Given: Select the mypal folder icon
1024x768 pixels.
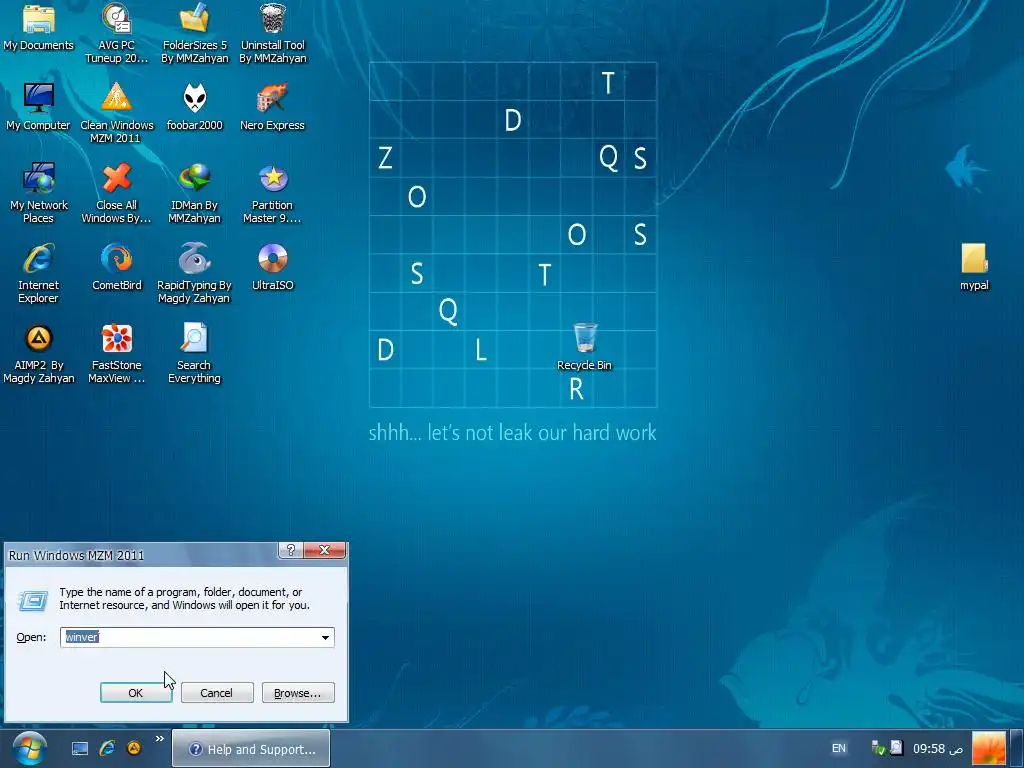Looking at the screenshot, I should 974,266.
